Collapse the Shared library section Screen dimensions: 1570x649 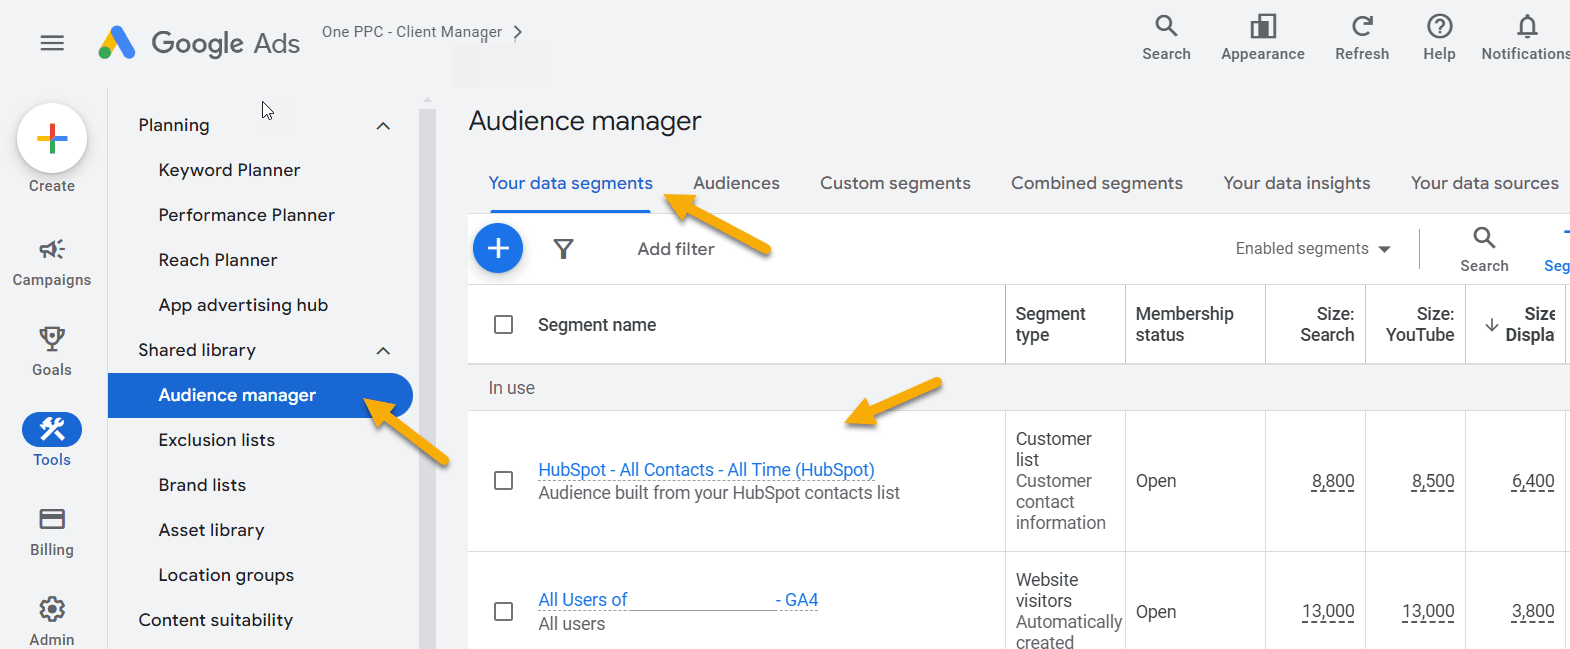click(x=383, y=351)
